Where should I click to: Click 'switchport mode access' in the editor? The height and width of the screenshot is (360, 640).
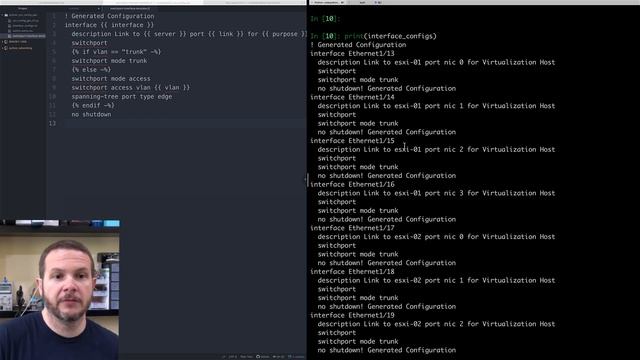click(x=111, y=79)
